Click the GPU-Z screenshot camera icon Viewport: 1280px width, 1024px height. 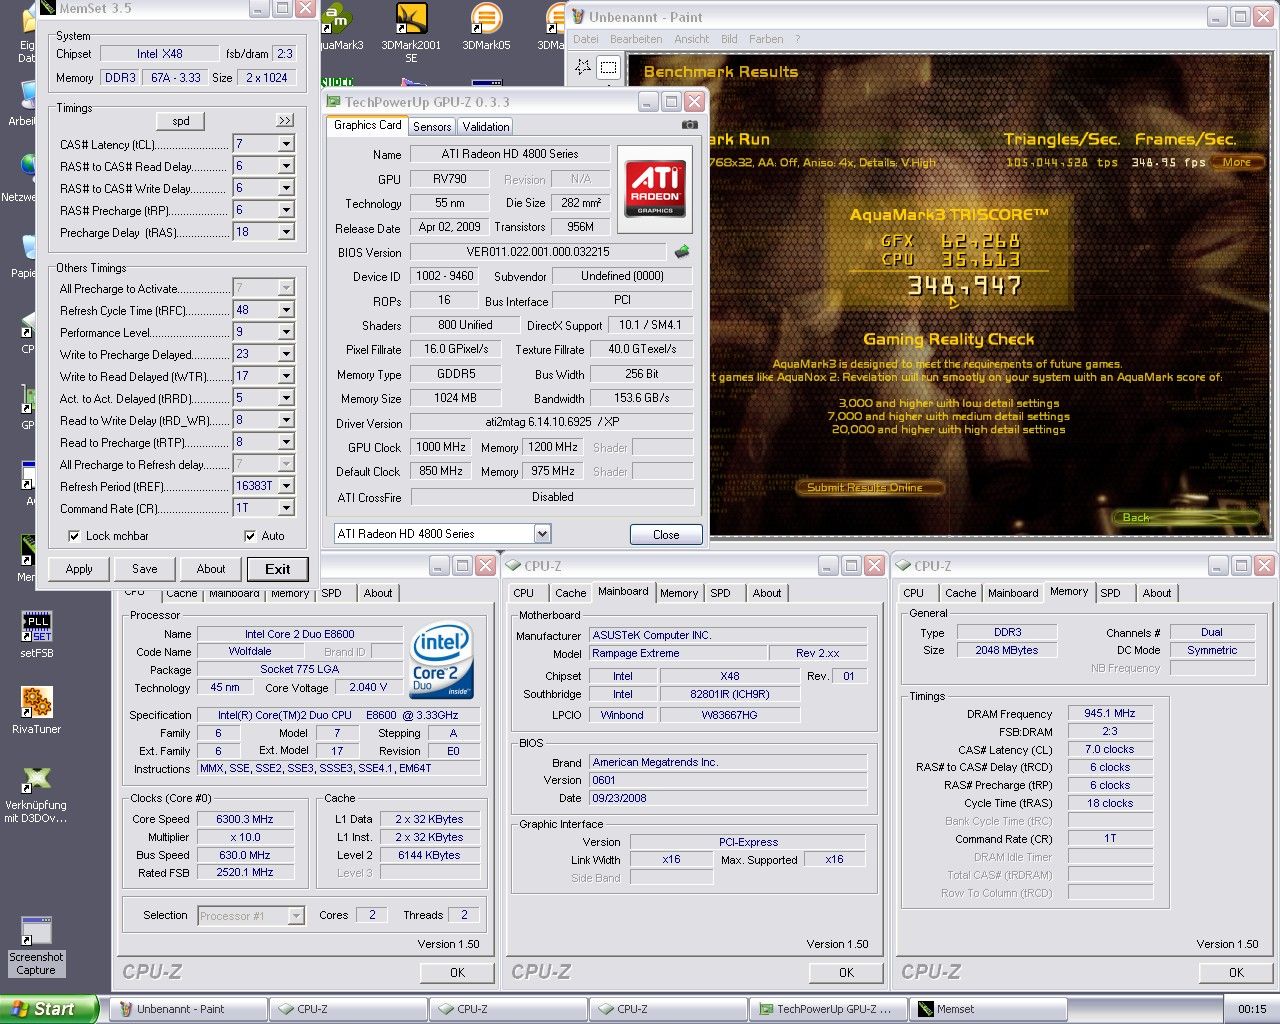click(x=689, y=125)
